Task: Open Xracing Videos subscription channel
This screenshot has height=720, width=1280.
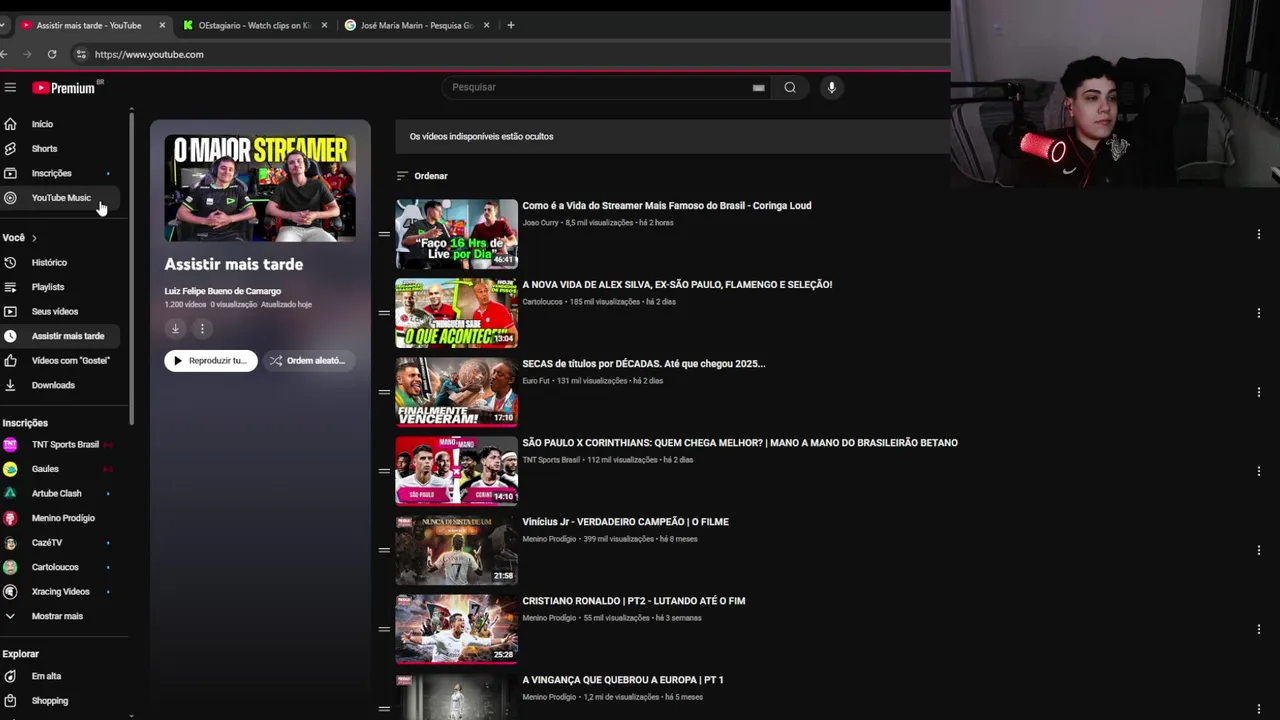Action: [60, 591]
